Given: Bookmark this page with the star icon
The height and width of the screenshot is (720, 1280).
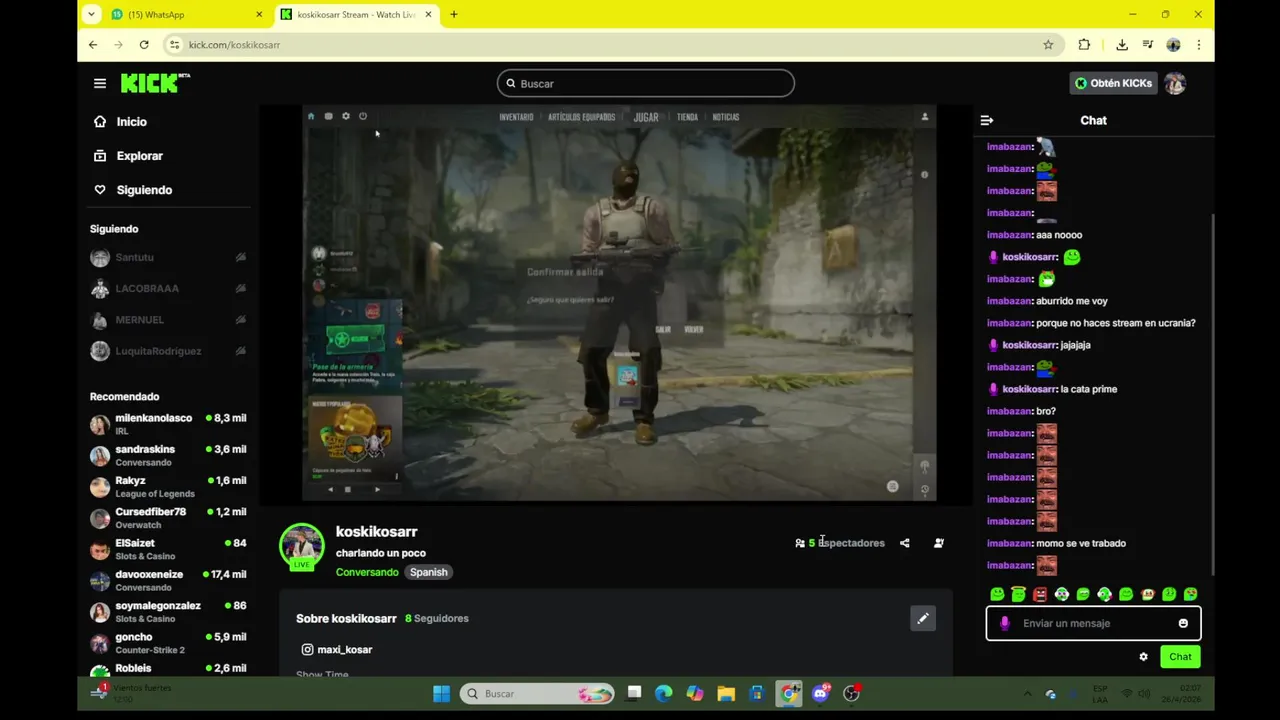Looking at the screenshot, I should pyautogui.click(x=1048, y=45).
